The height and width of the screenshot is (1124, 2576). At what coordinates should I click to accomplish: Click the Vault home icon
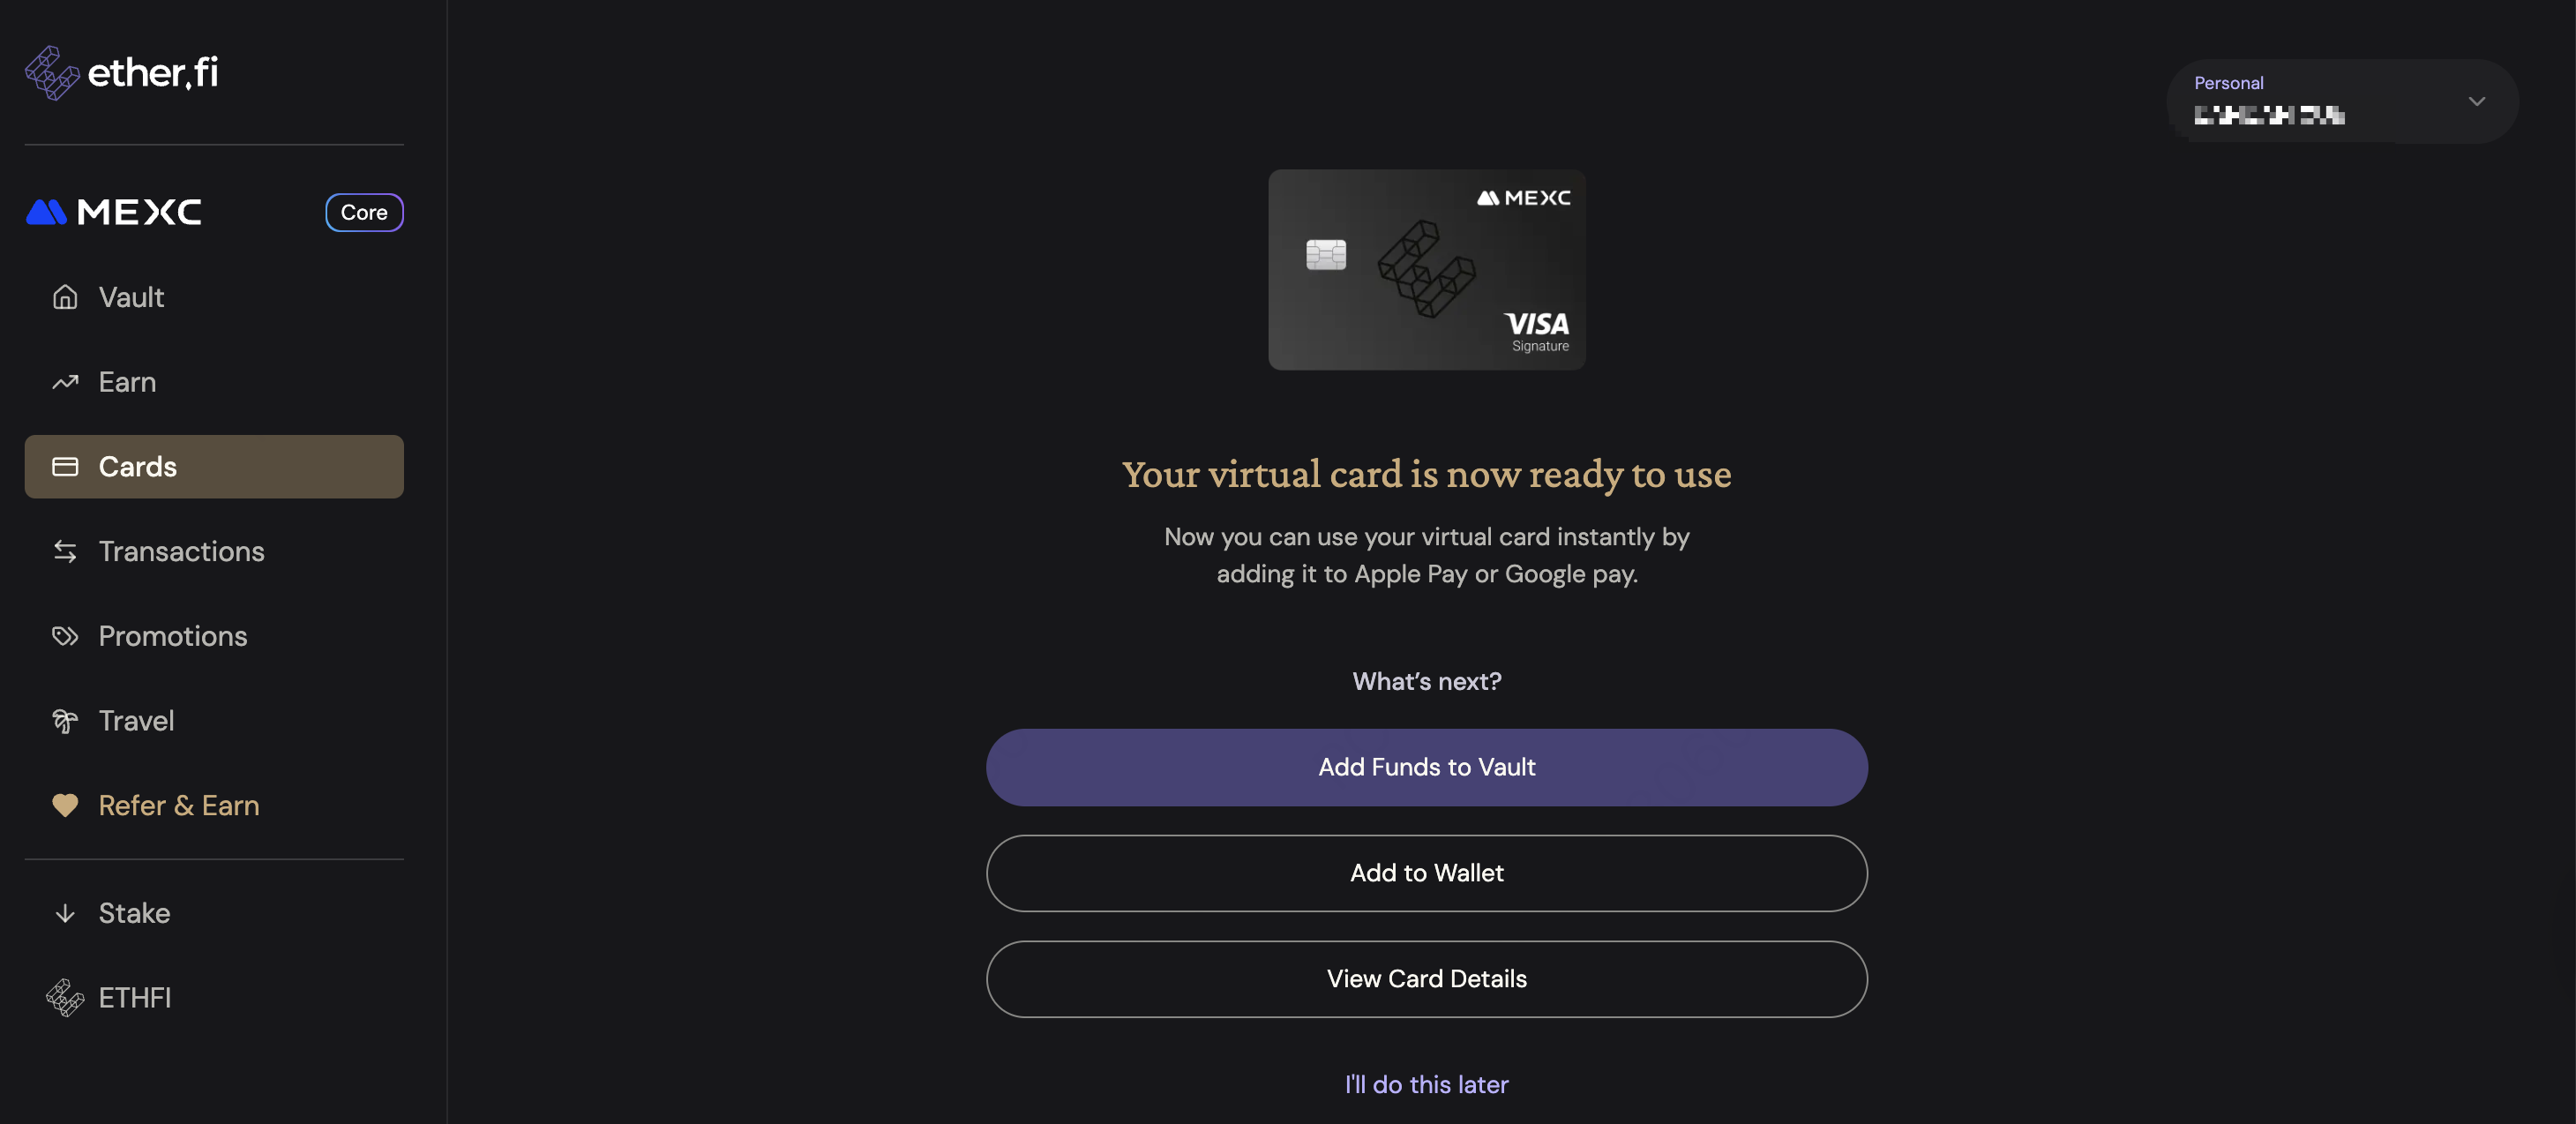pos(65,297)
